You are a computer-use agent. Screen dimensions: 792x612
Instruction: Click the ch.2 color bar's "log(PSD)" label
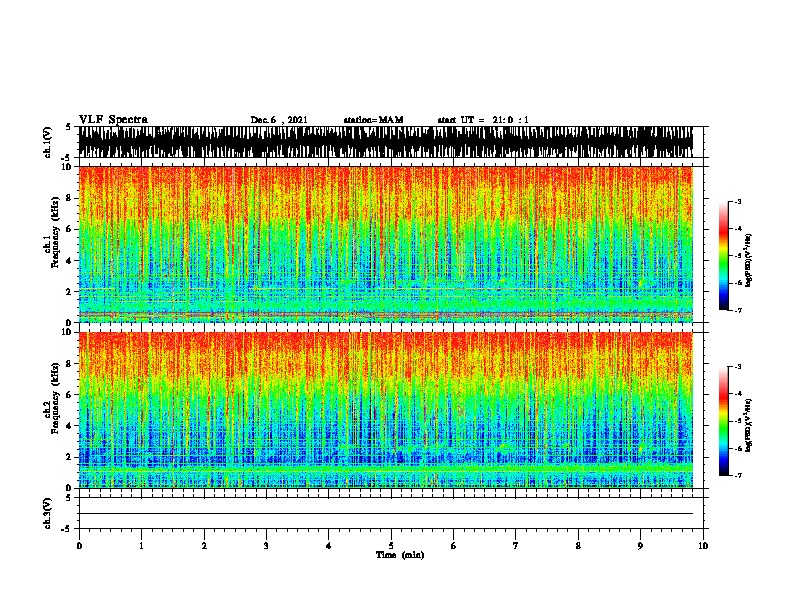(749, 425)
